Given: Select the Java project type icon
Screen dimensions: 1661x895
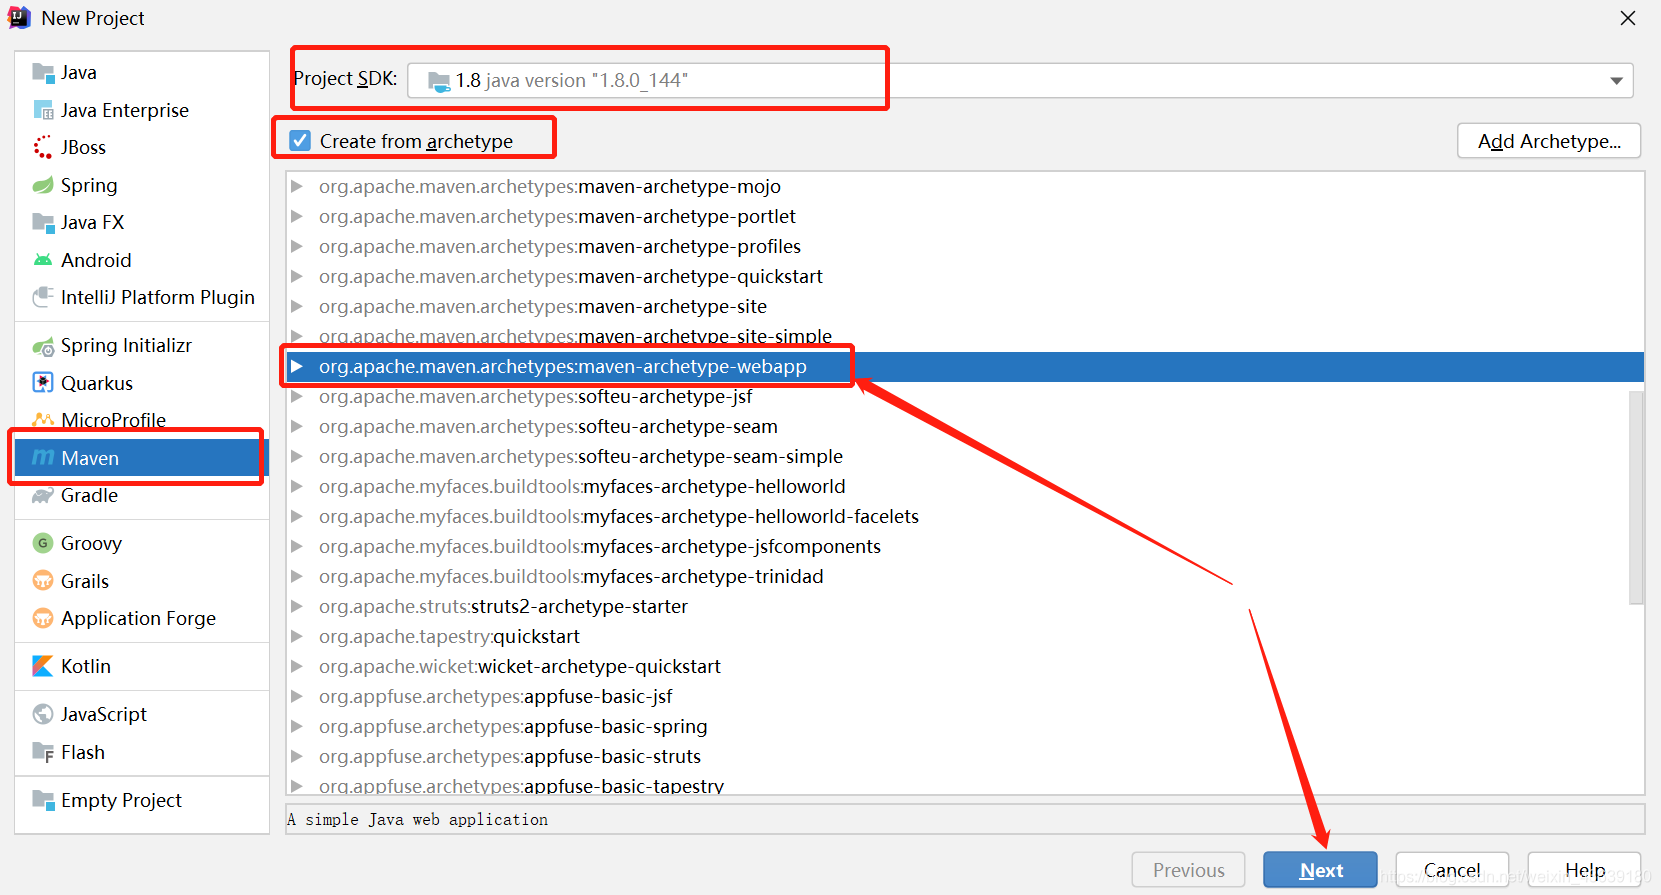Looking at the screenshot, I should click(43, 72).
